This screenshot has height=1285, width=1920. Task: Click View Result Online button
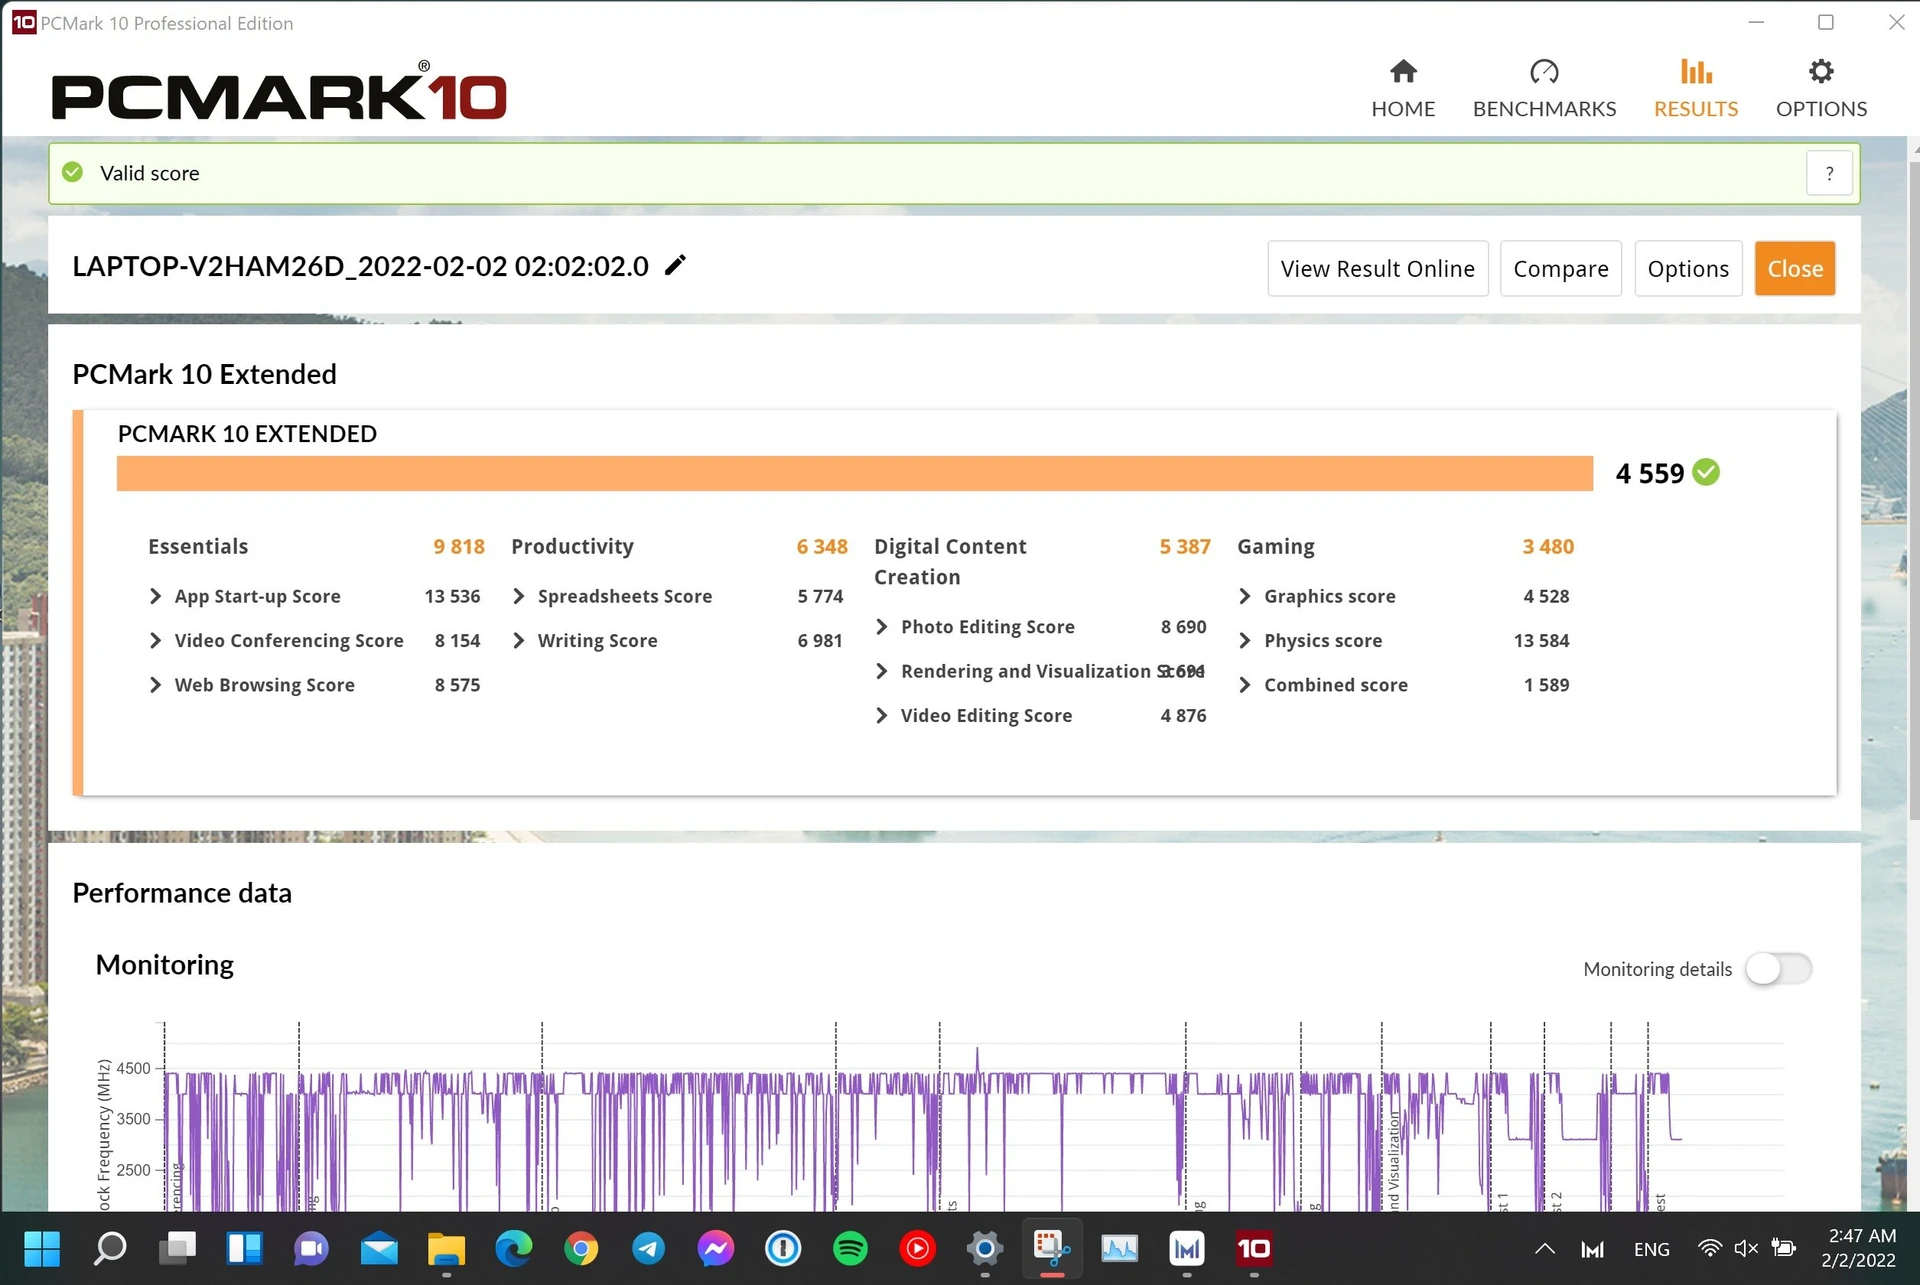1377,269
